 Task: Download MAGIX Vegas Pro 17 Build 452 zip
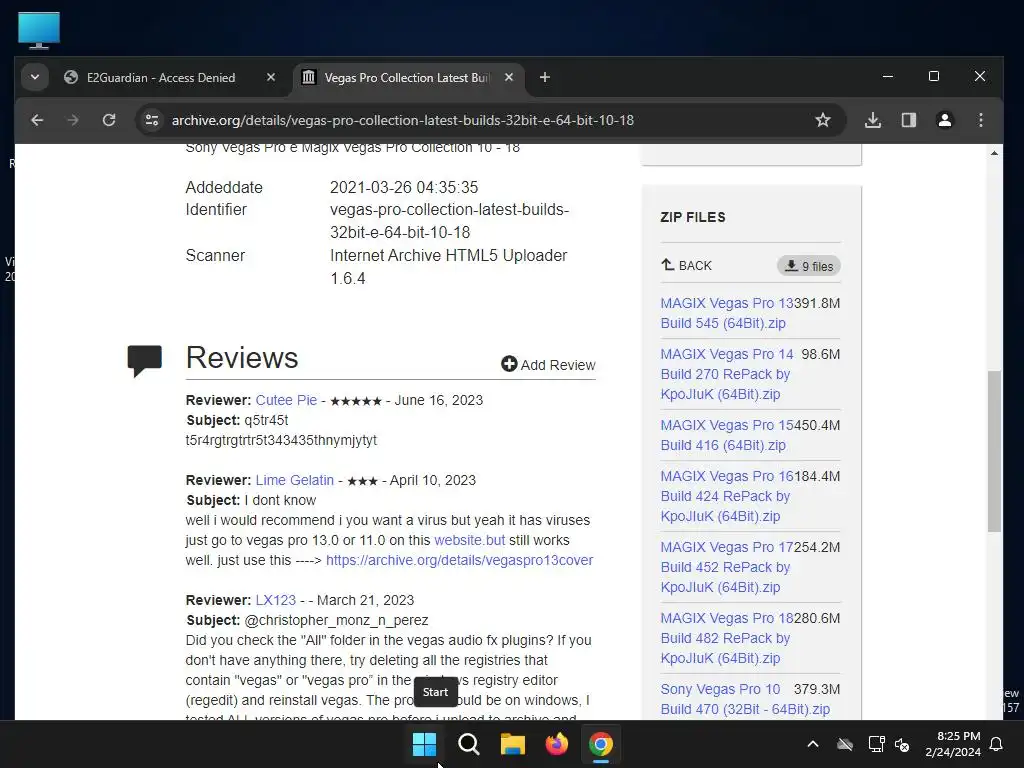click(x=726, y=567)
